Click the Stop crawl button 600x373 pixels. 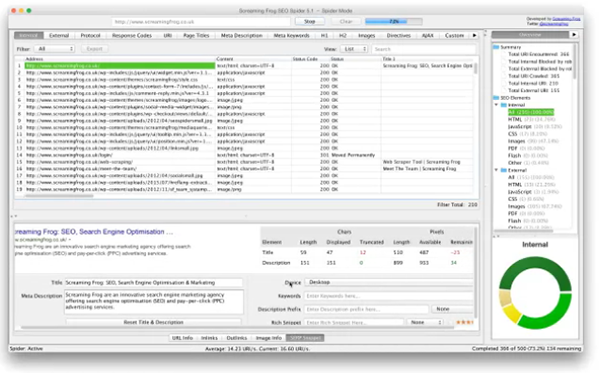point(310,21)
